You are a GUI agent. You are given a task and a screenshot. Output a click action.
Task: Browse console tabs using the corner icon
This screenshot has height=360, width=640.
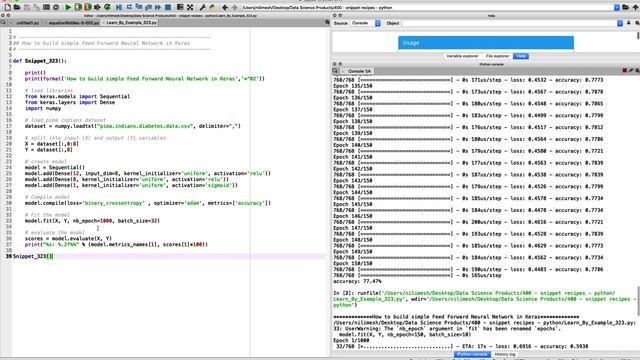335,71
